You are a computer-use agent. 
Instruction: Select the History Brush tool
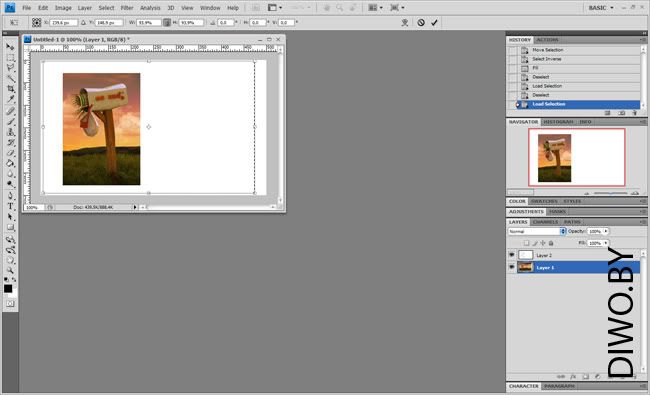[10, 143]
